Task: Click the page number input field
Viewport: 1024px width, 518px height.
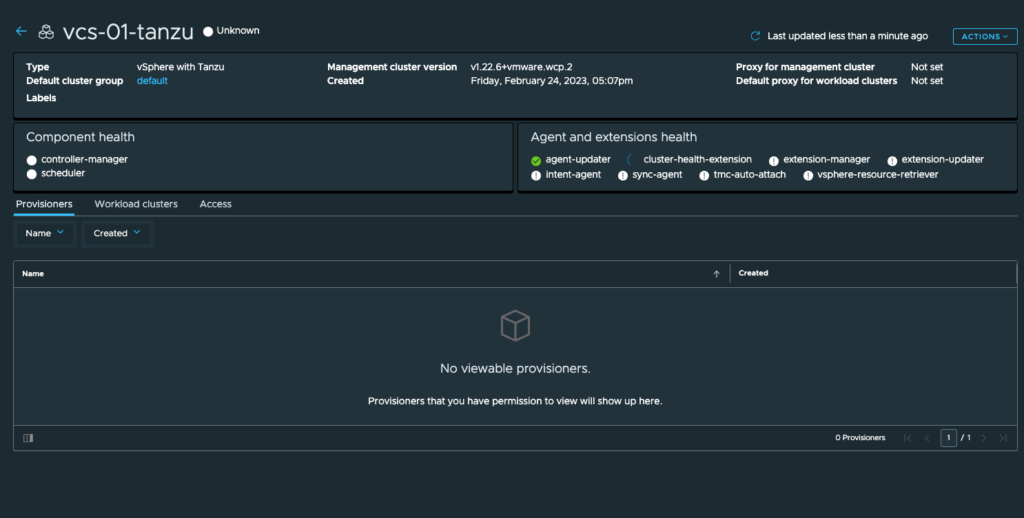Action: 948,438
